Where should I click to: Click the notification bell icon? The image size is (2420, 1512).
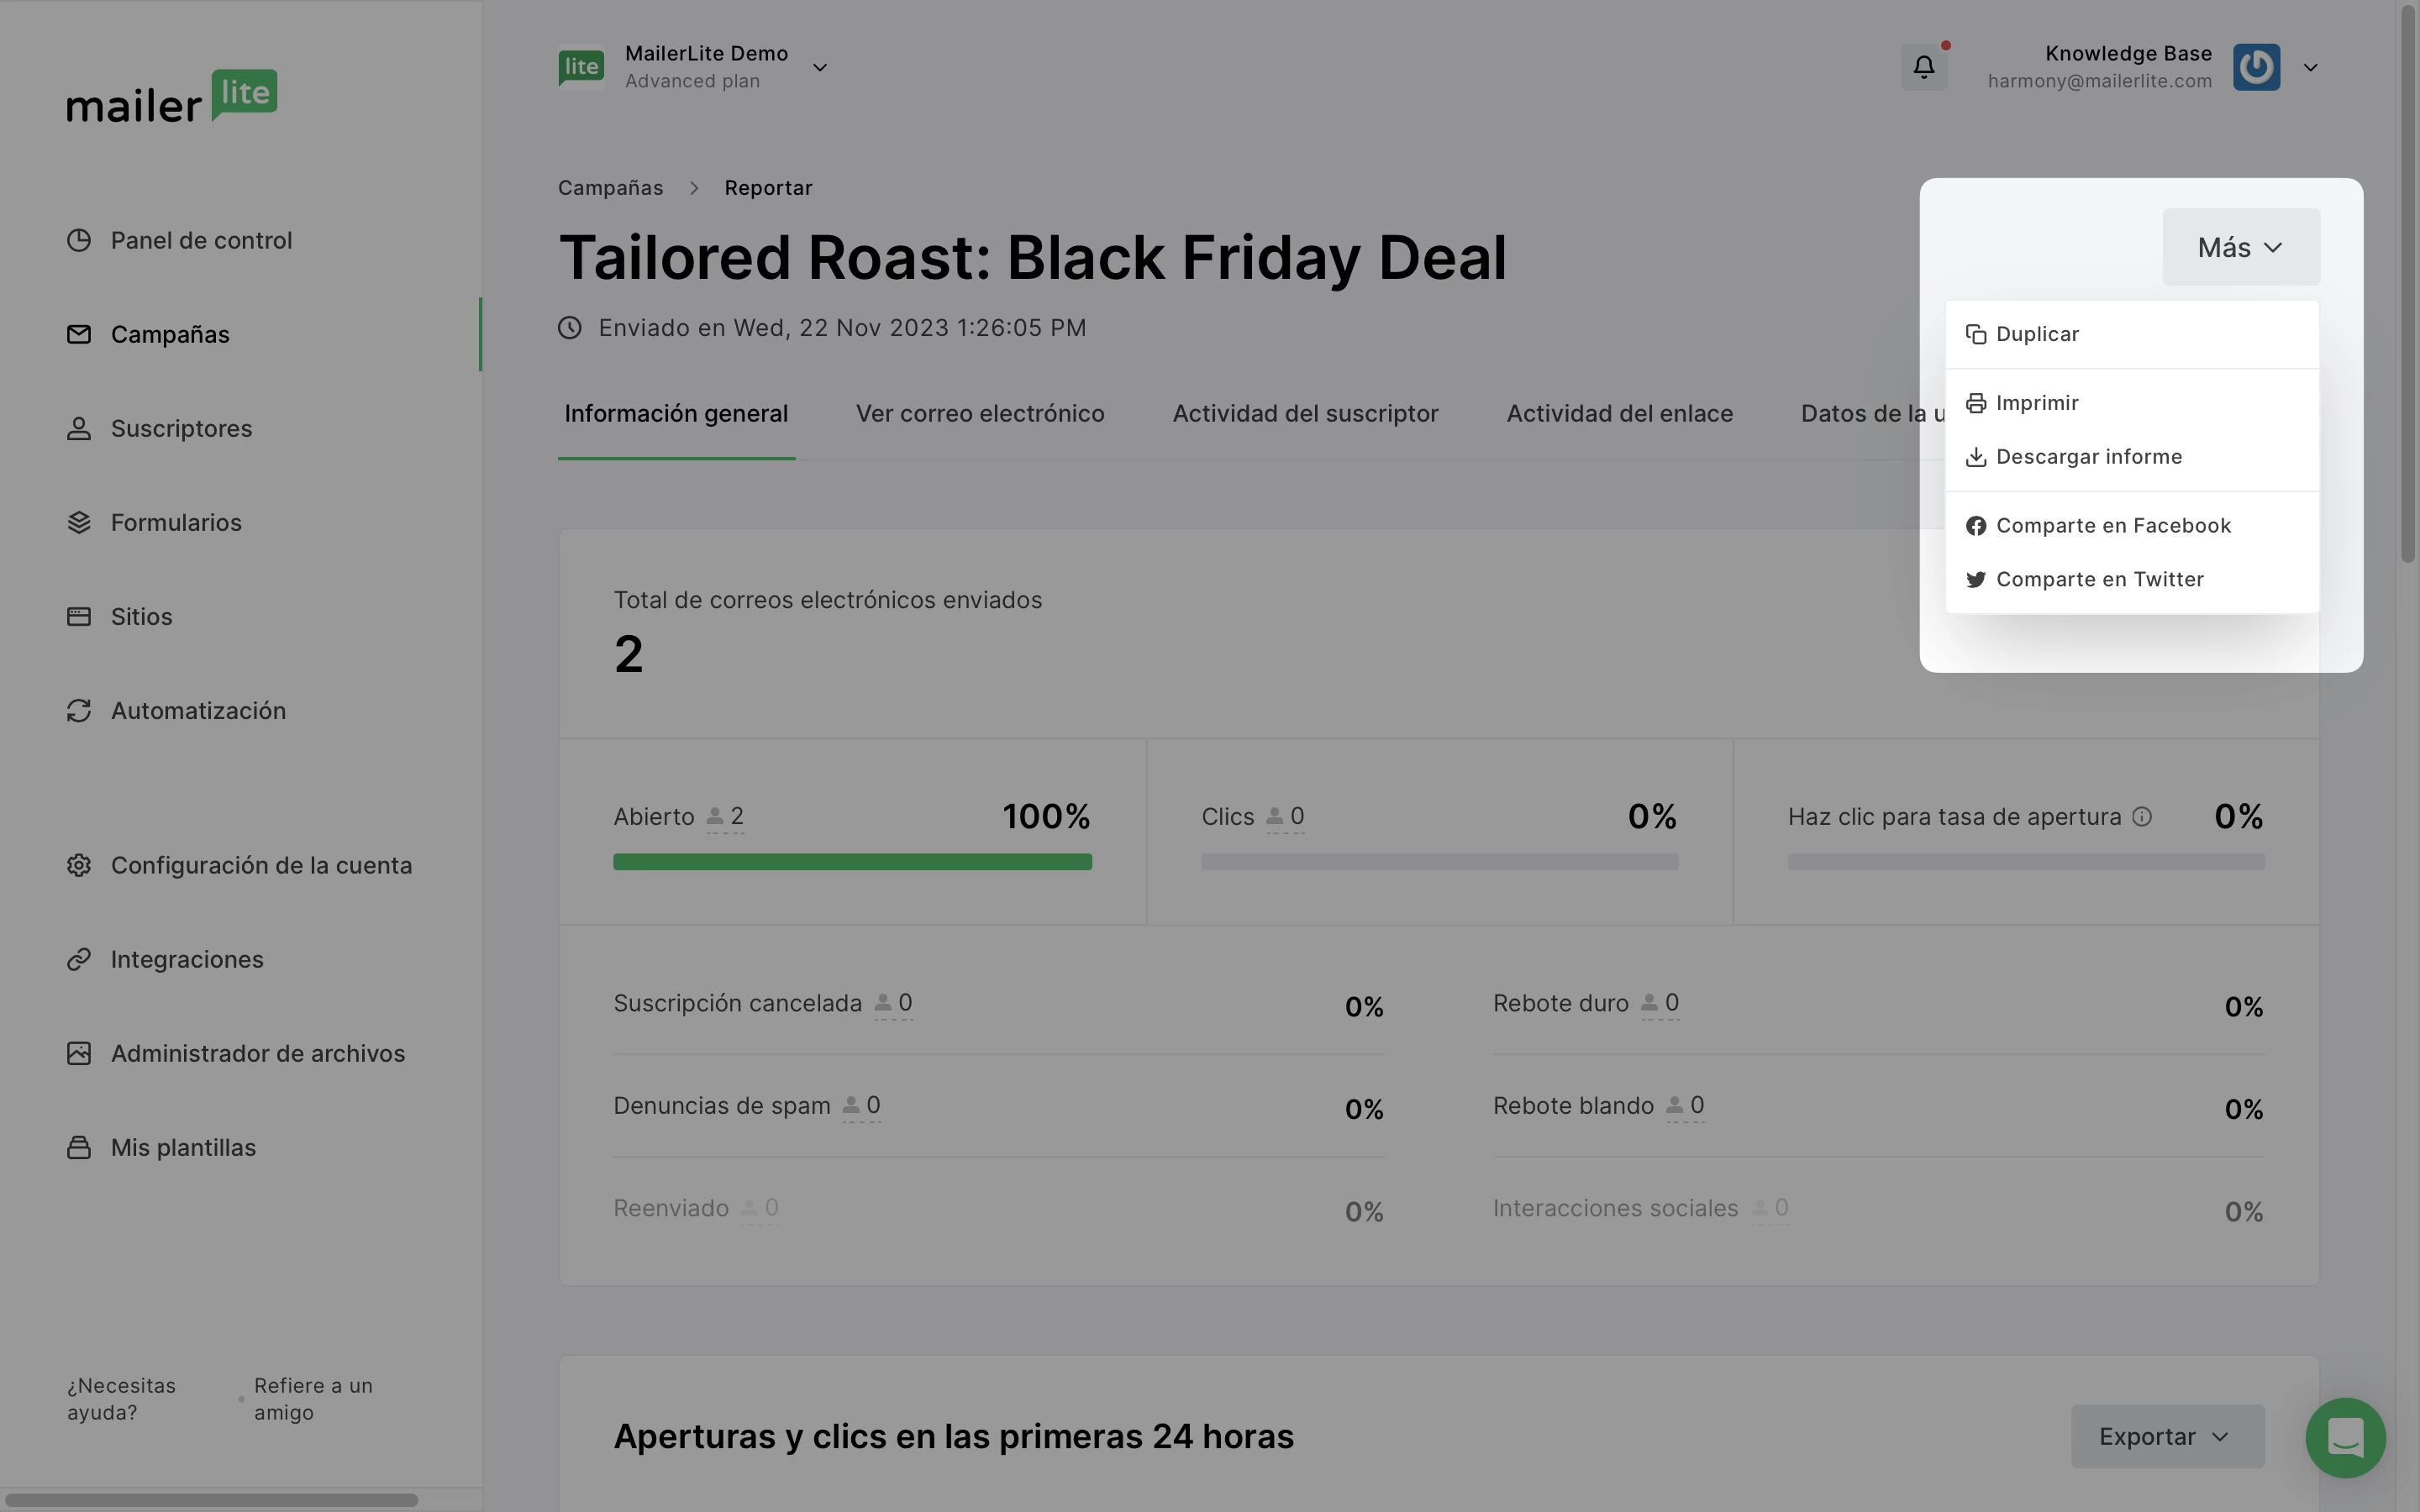pyautogui.click(x=1923, y=67)
